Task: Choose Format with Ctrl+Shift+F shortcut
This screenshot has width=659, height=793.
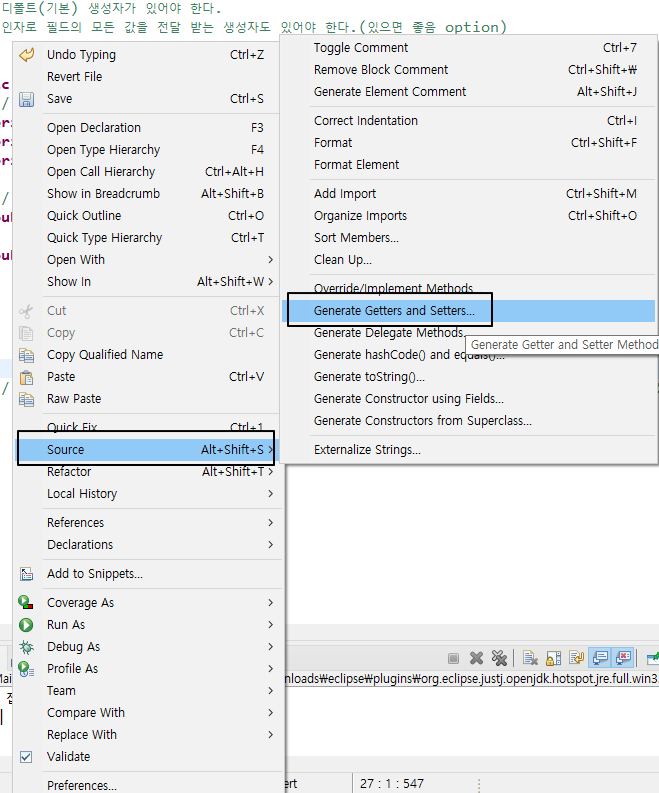Action: (x=468, y=143)
